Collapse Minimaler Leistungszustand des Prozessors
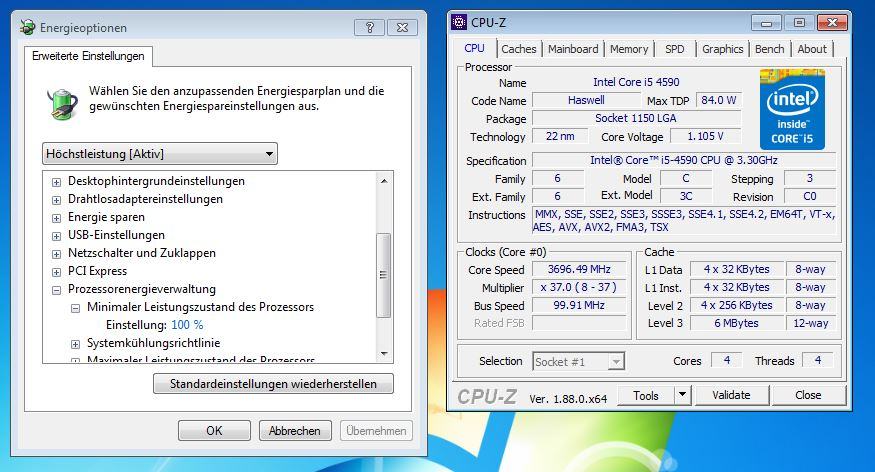The image size is (875, 472). pyautogui.click(x=75, y=308)
